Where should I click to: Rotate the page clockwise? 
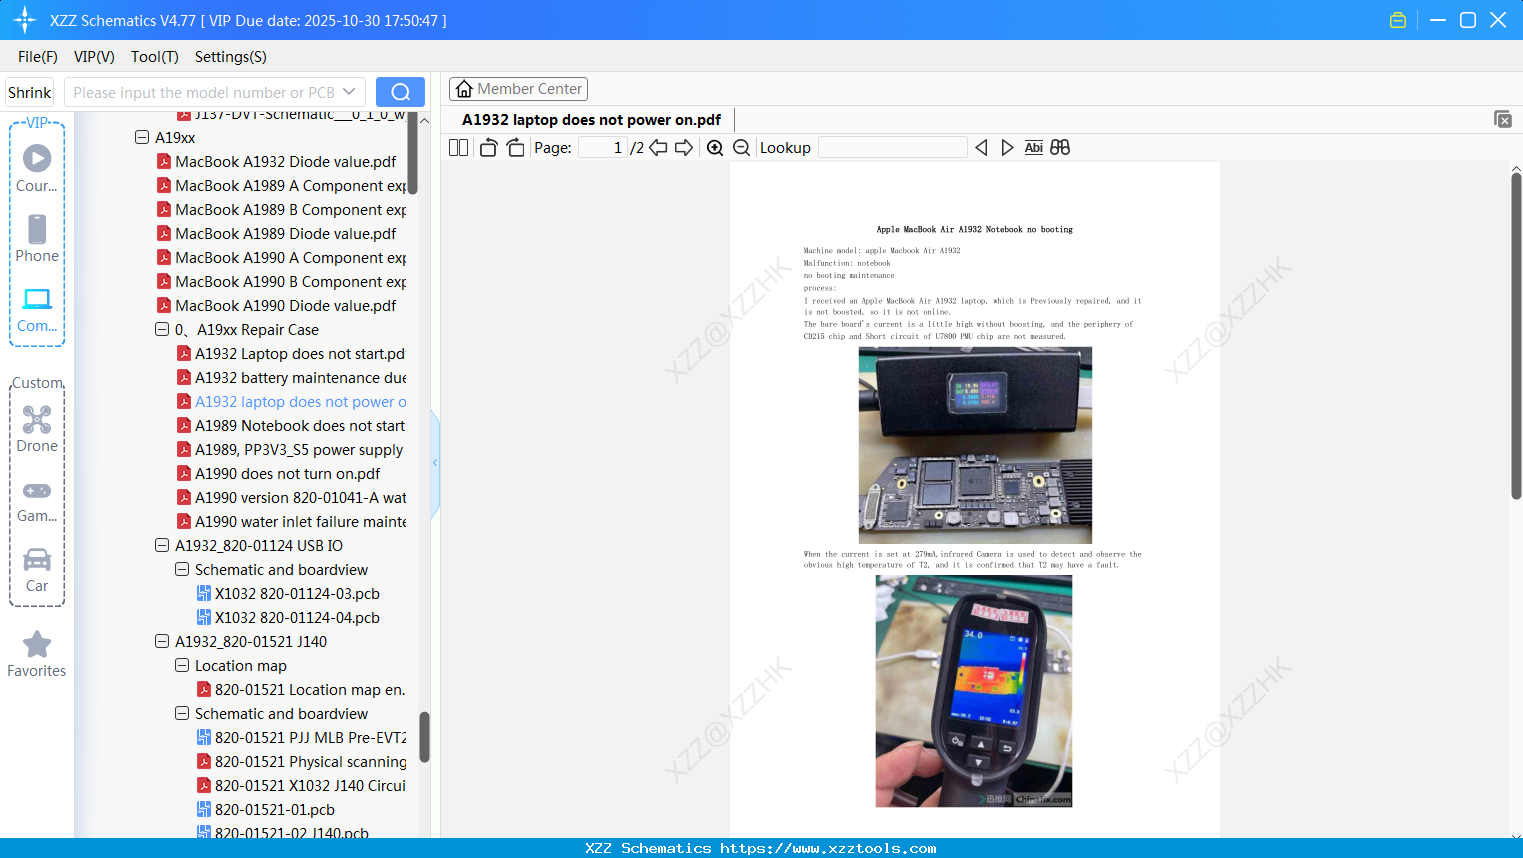515,148
